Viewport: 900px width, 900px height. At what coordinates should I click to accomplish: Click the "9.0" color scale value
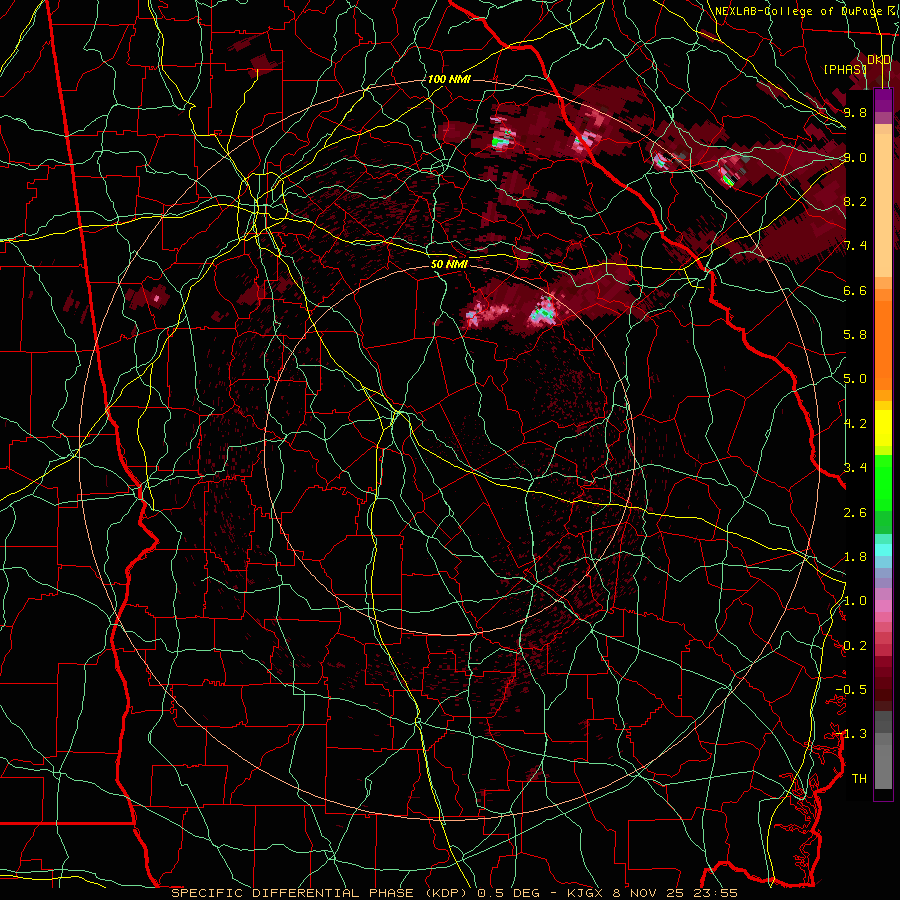click(855, 157)
